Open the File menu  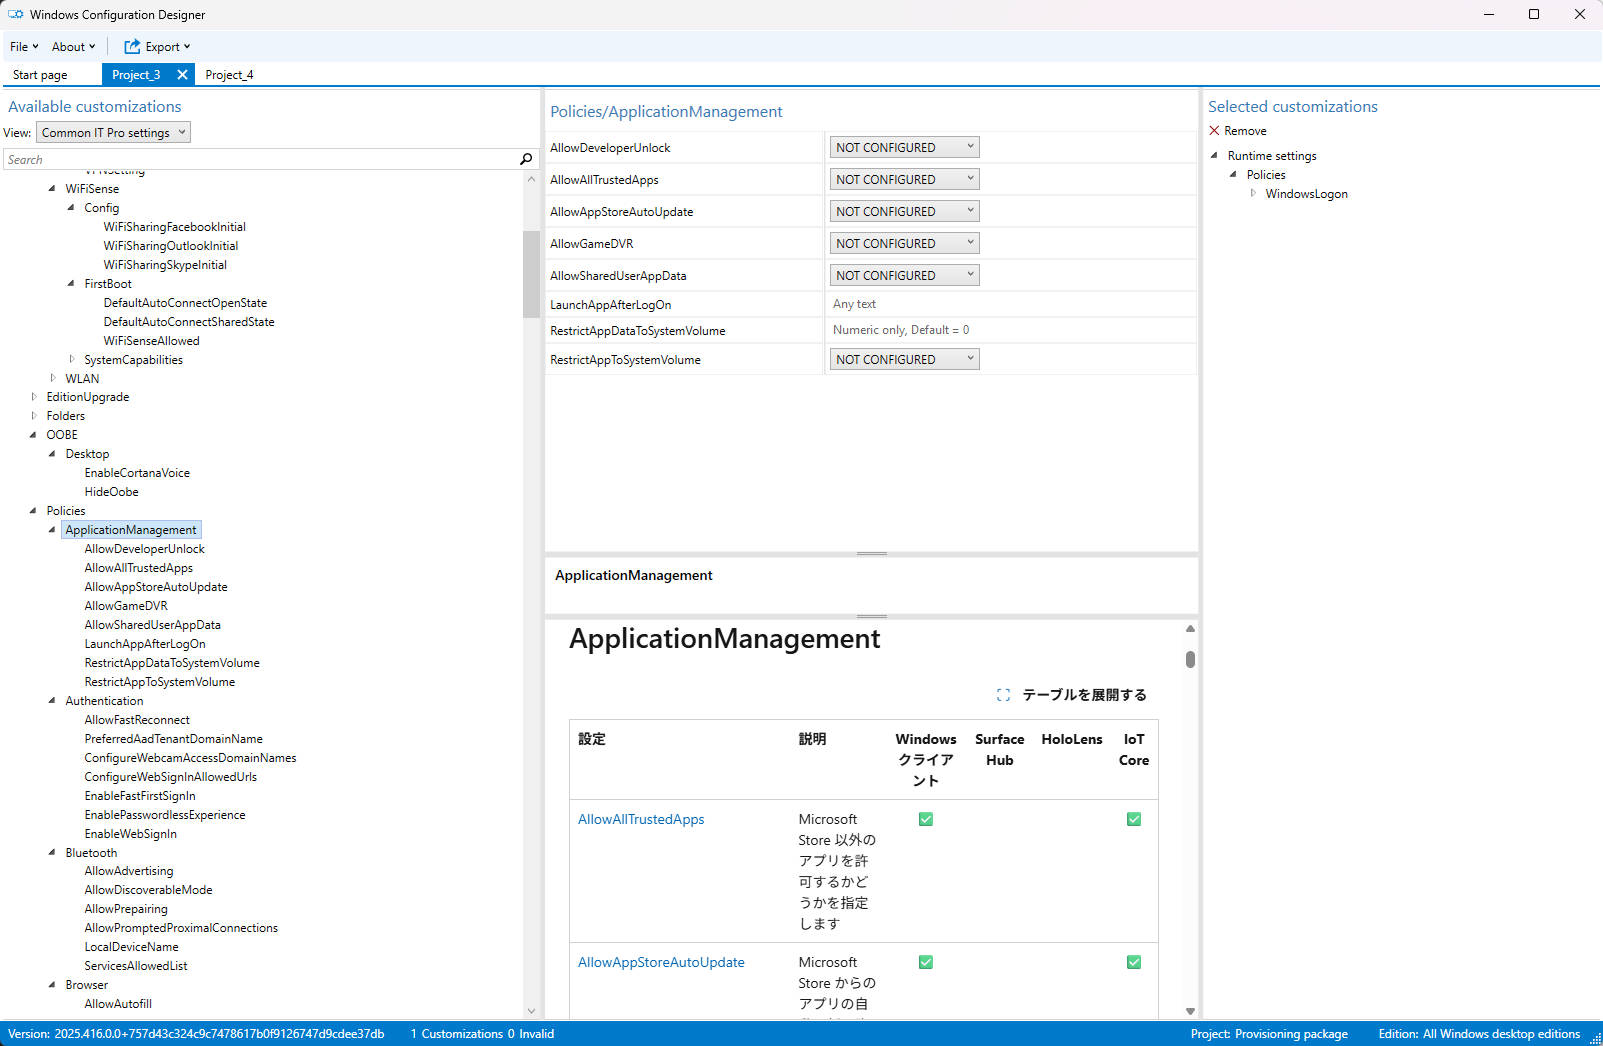tap(23, 47)
